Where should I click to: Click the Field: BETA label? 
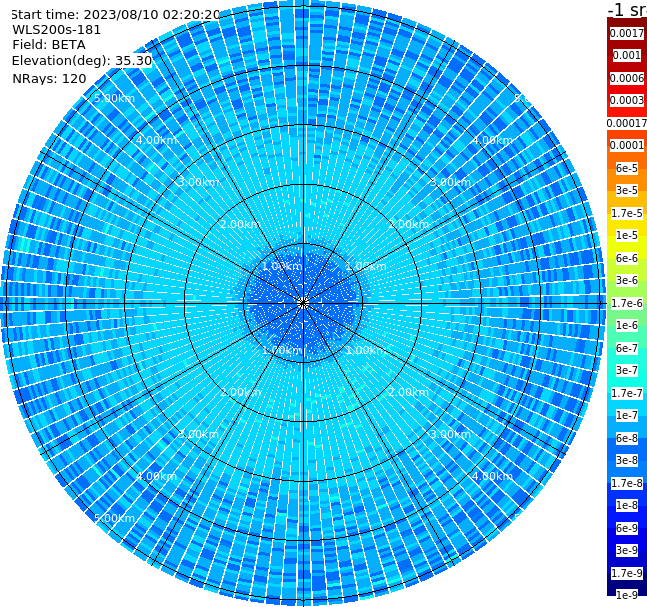(x=49, y=45)
